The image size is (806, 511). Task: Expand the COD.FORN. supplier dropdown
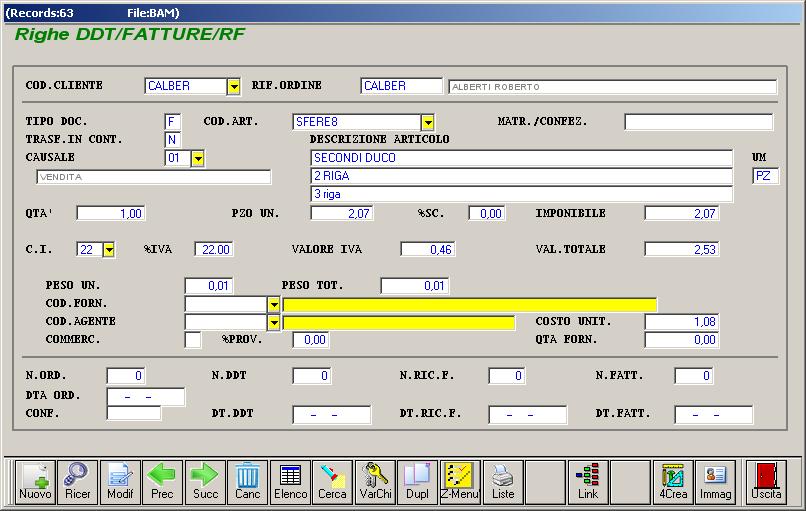point(273,304)
